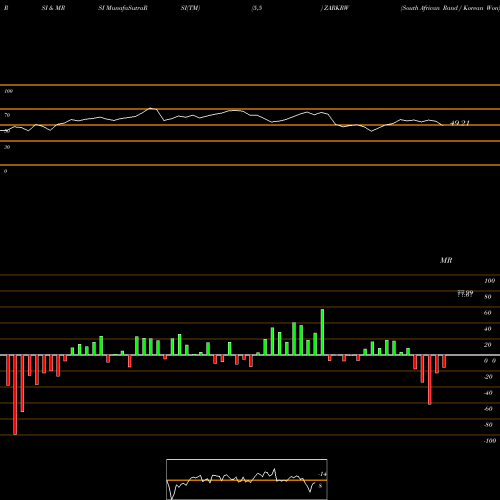
Task: Click the current RSI value 49.21
Action: (x=460, y=123)
